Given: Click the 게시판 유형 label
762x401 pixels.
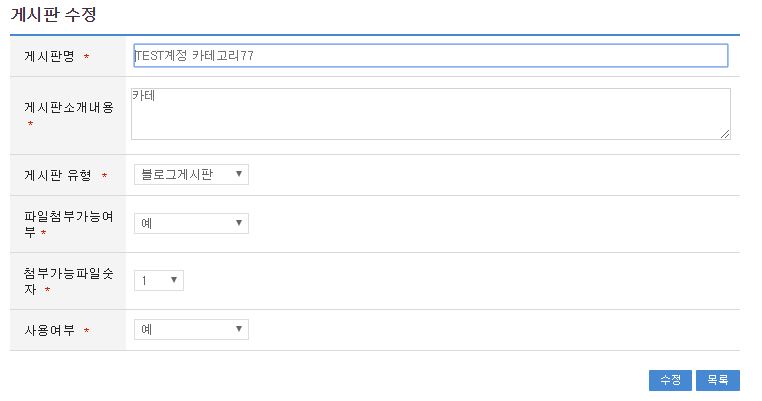Looking at the screenshot, I should [x=58, y=175].
